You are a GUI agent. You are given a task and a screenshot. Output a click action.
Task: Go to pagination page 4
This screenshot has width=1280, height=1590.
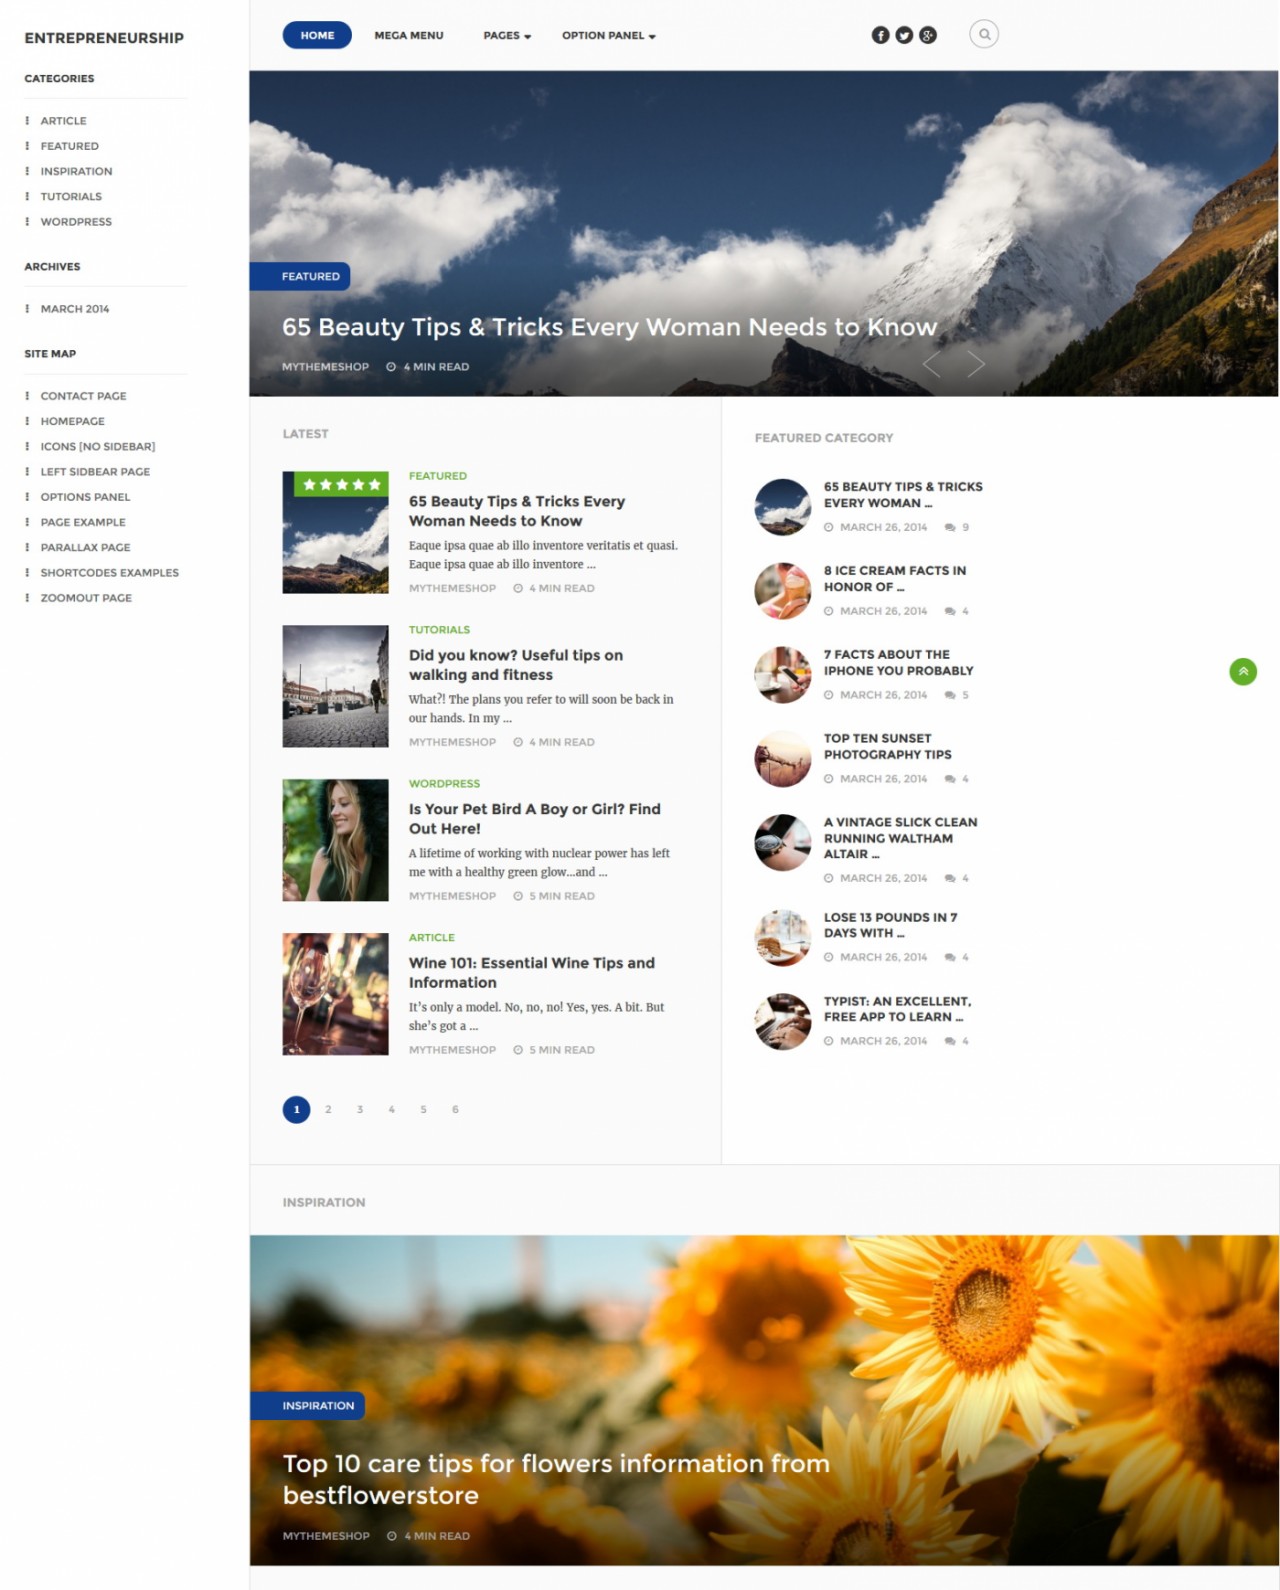click(392, 1109)
